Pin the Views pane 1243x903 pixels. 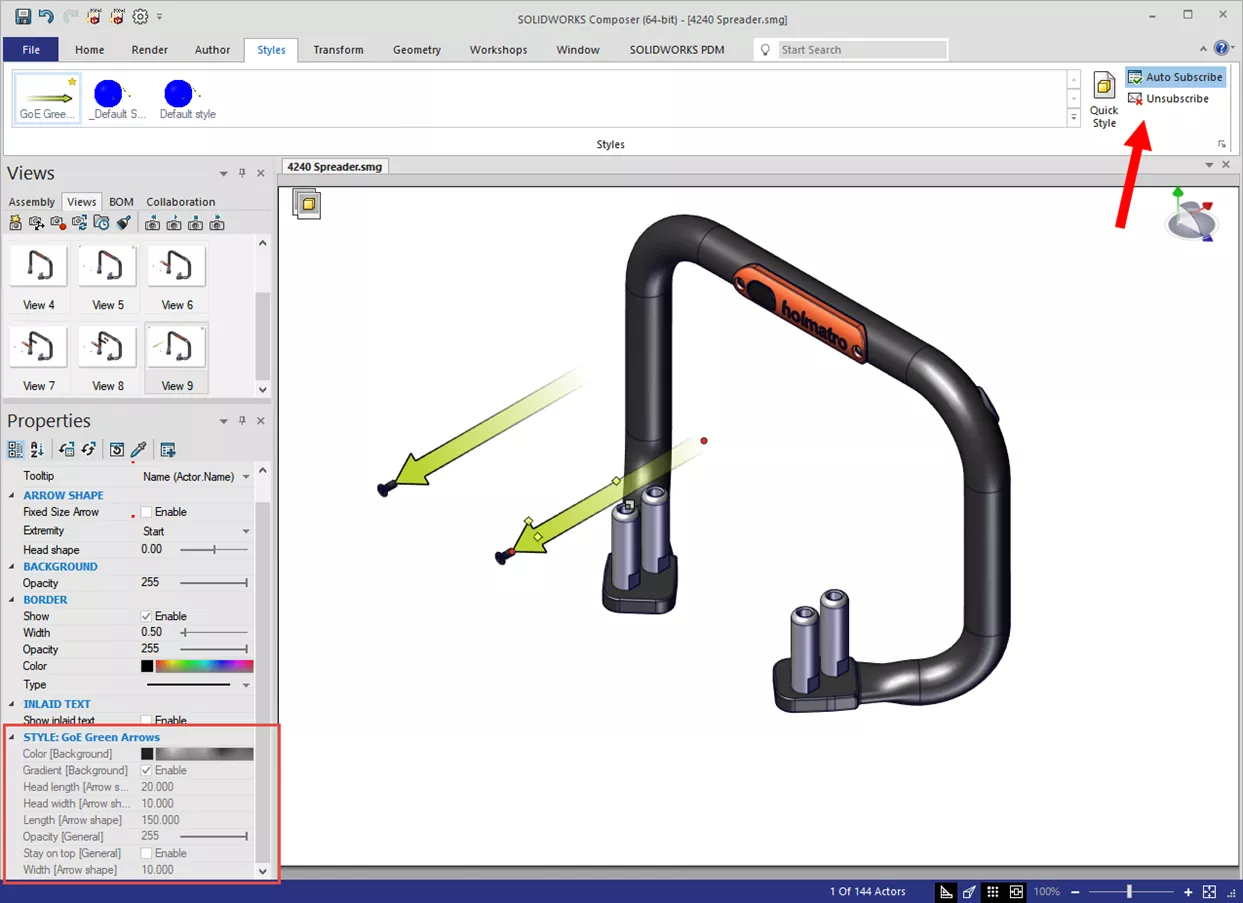(x=242, y=173)
